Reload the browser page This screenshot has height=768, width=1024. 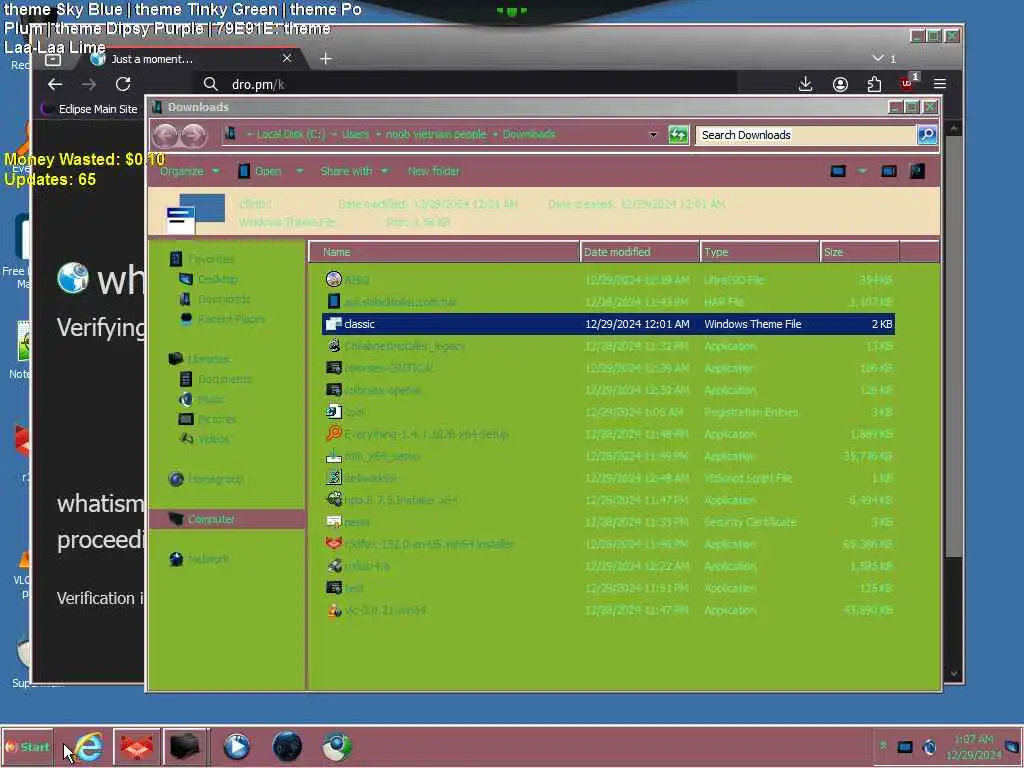[123, 84]
